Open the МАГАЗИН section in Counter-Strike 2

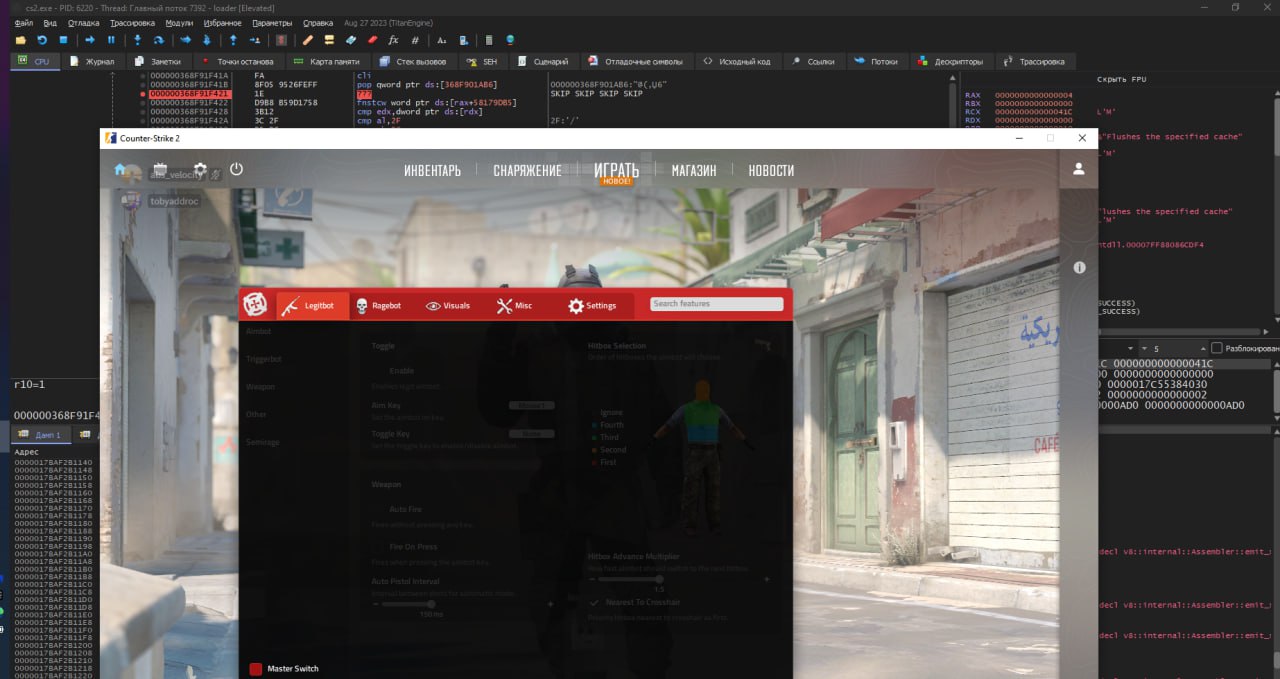pos(694,170)
